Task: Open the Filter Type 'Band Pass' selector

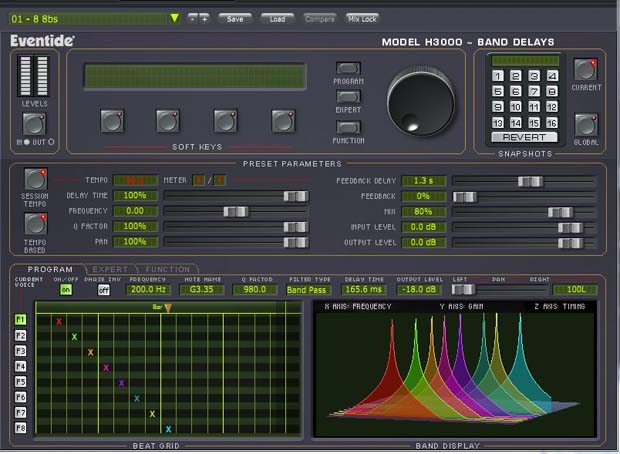Action: pos(307,290)
